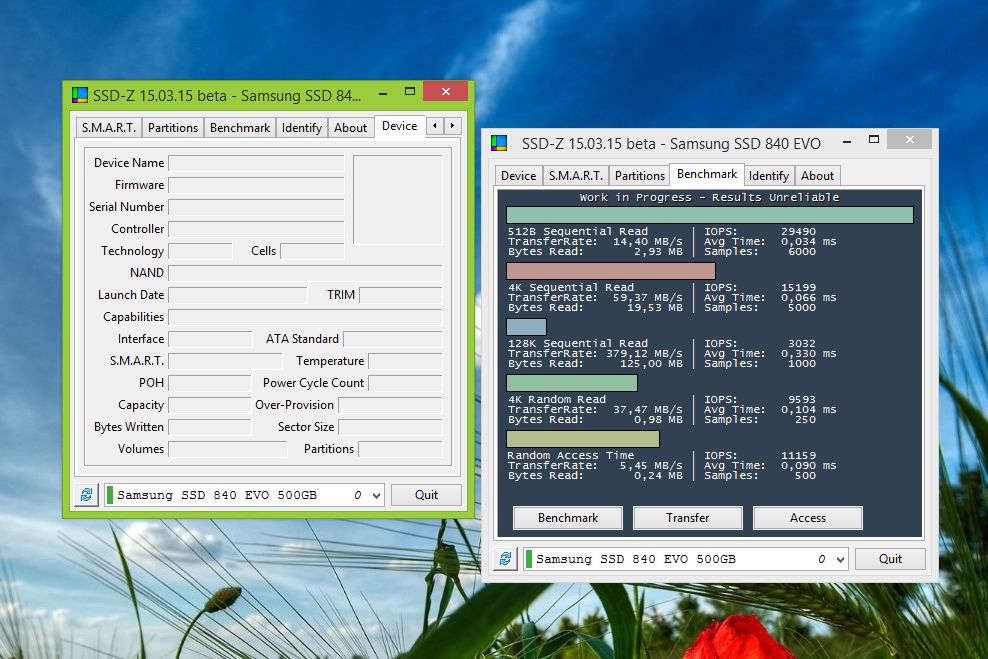Maximize the left SSD-Z window

pos(410,92)
